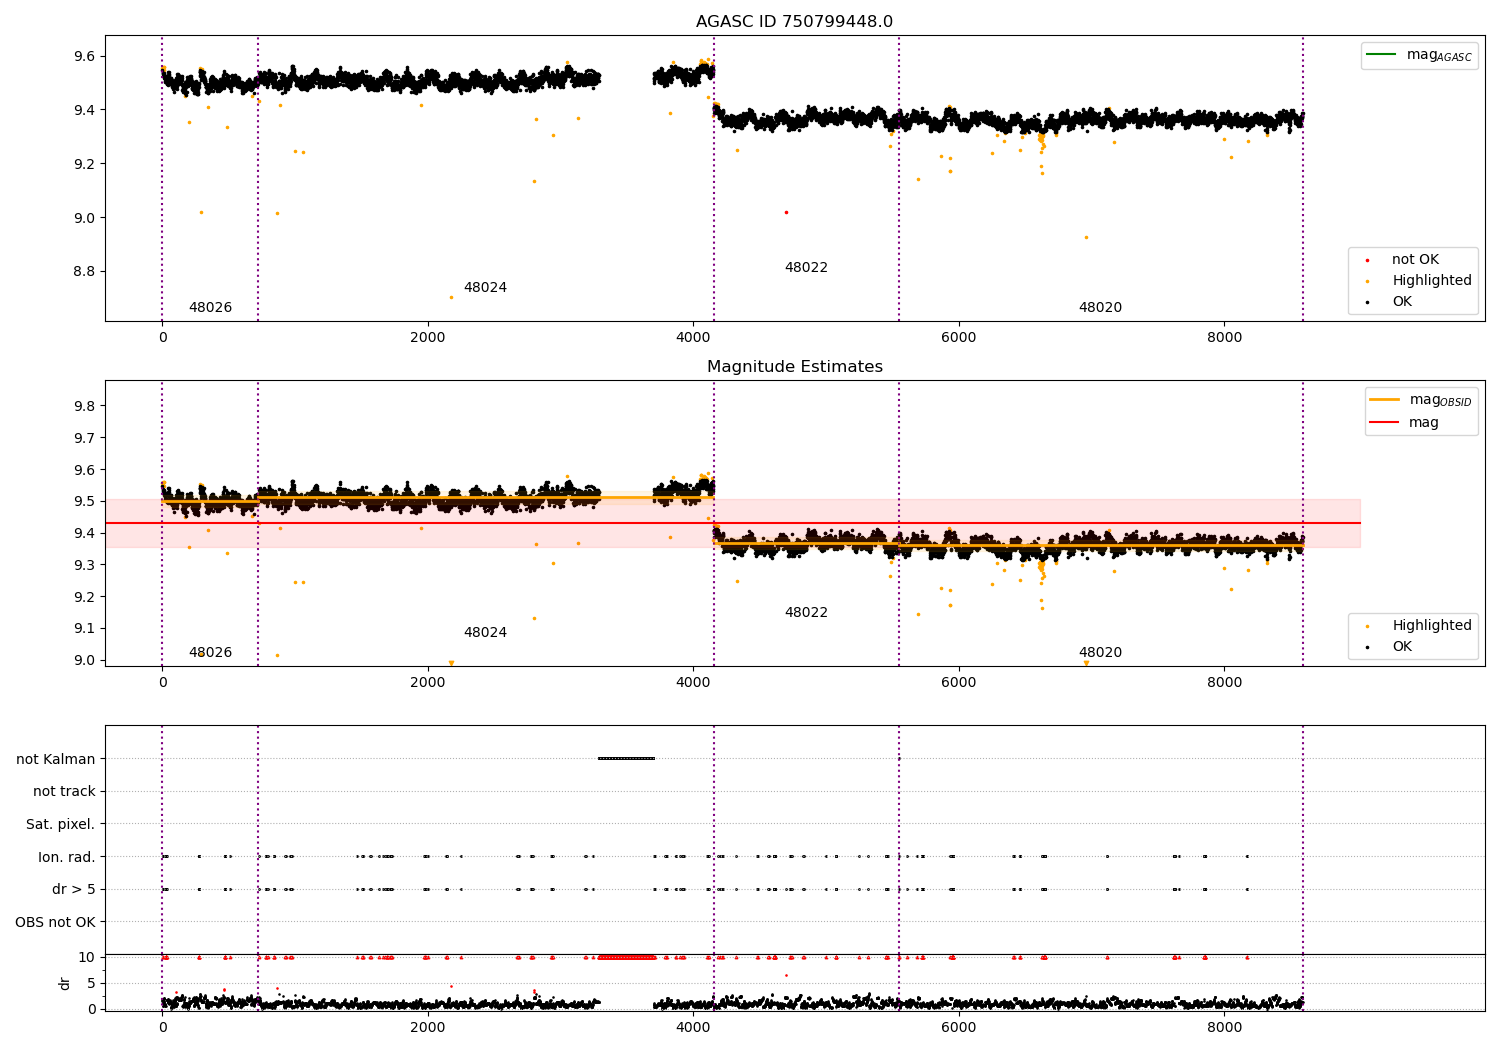Click obsid label 48026 in top plot

210,308
